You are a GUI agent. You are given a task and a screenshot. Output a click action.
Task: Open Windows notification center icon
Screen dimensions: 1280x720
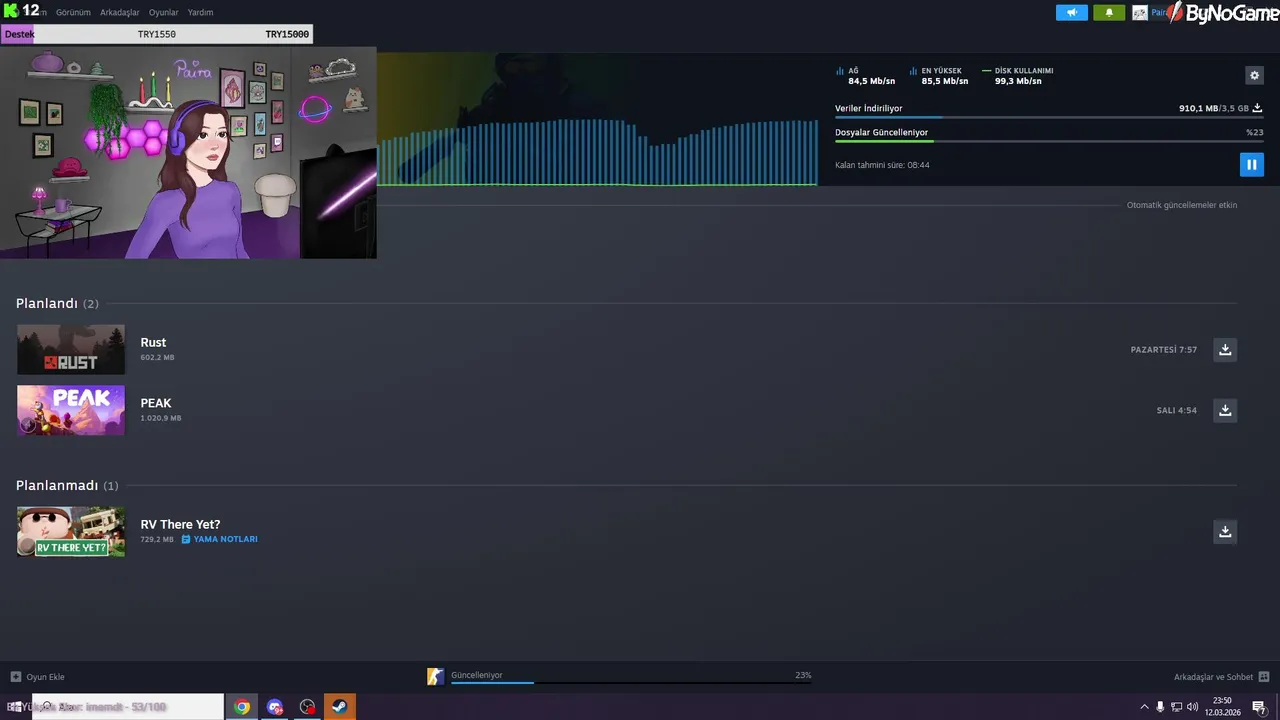(x=1259, y=707)
